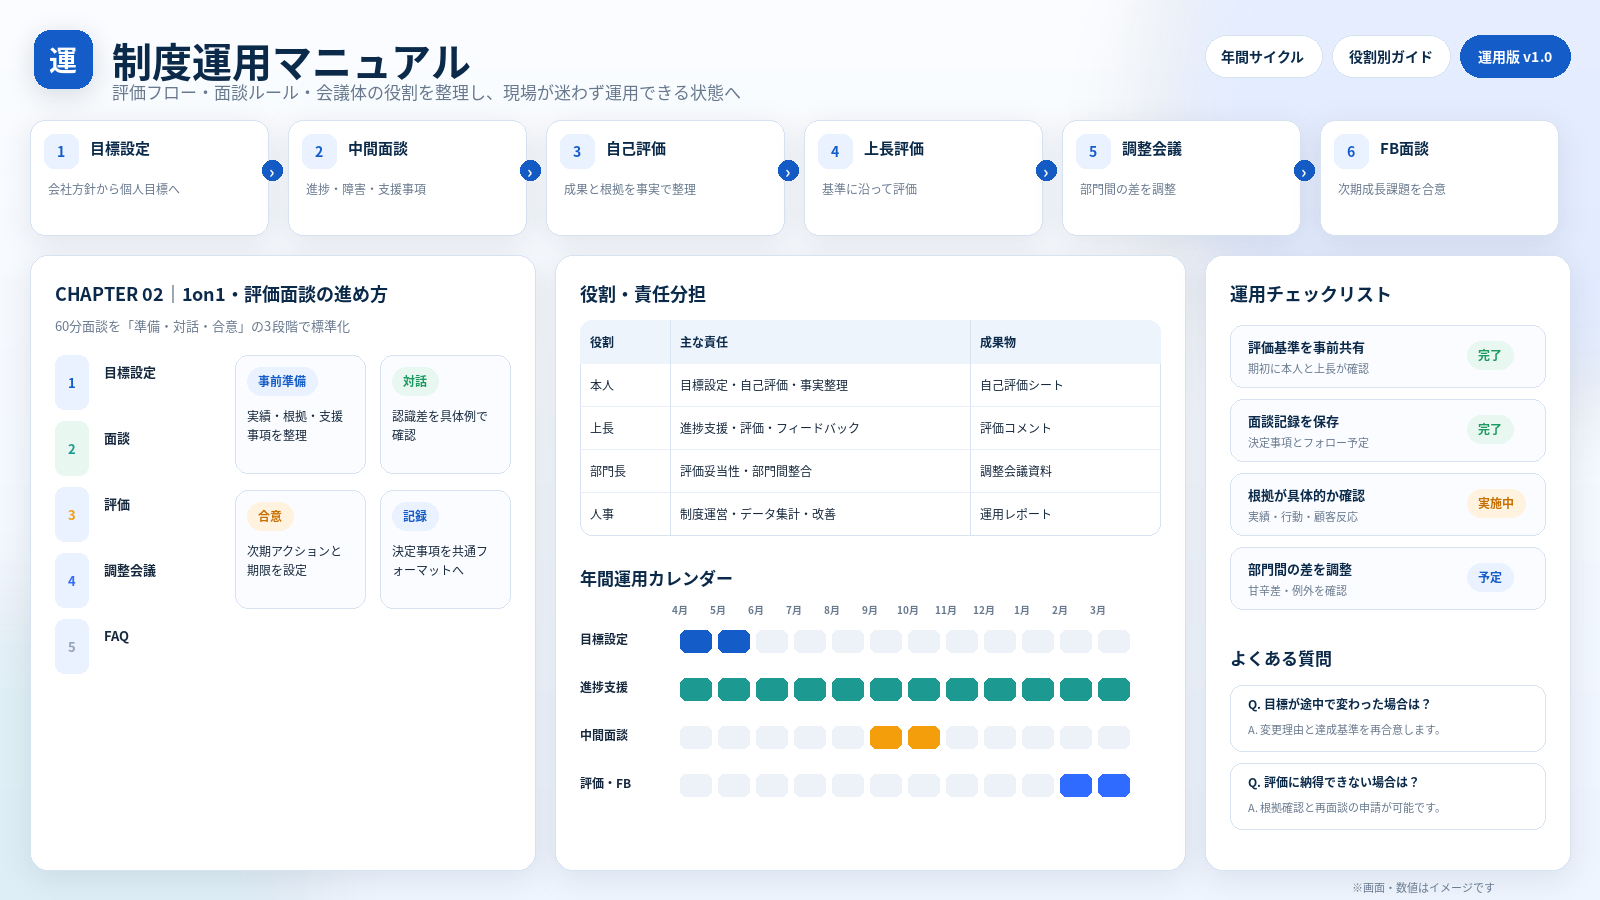This screenshot has height=900, width=1600.
Task: Open checklist item 面談記録を保存
Action: coord(1387,431)
